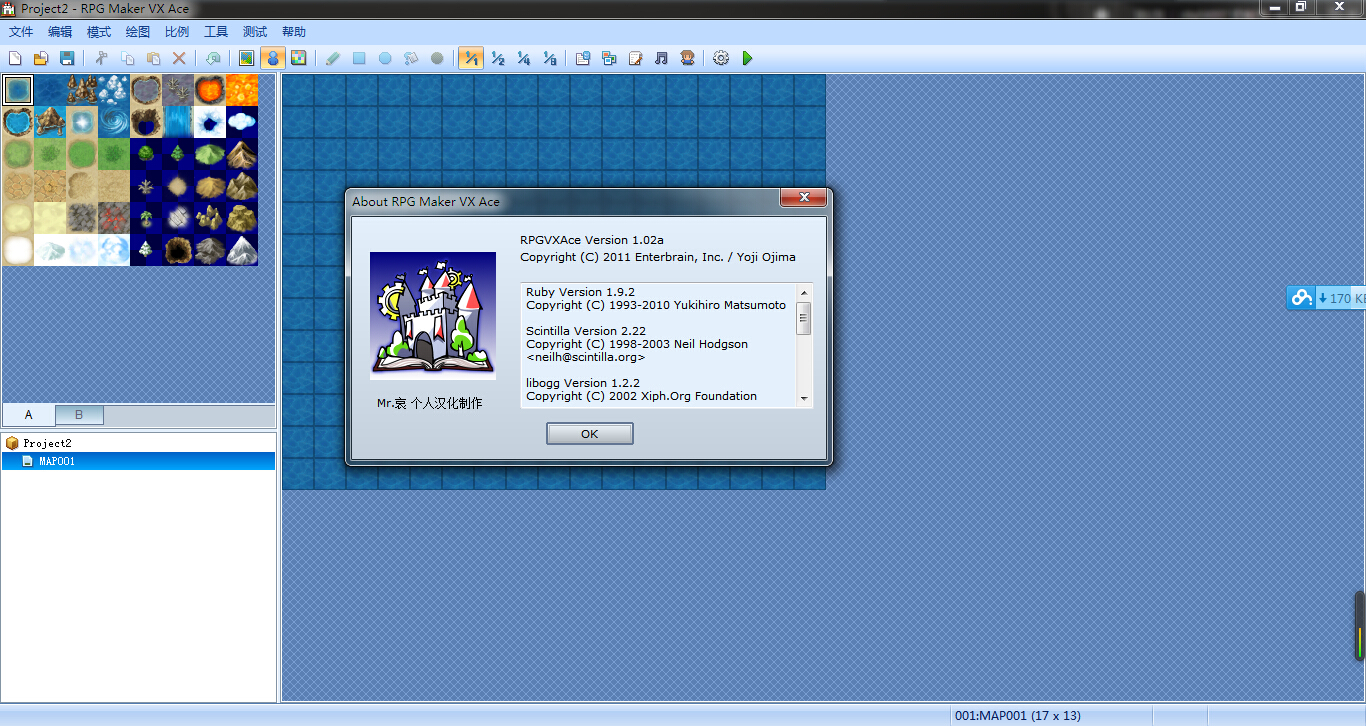Image resolution: width=1366 pixels, height=726 pixels.
Task: Undo last action with arrow icon
Action: tap(213, 59)
